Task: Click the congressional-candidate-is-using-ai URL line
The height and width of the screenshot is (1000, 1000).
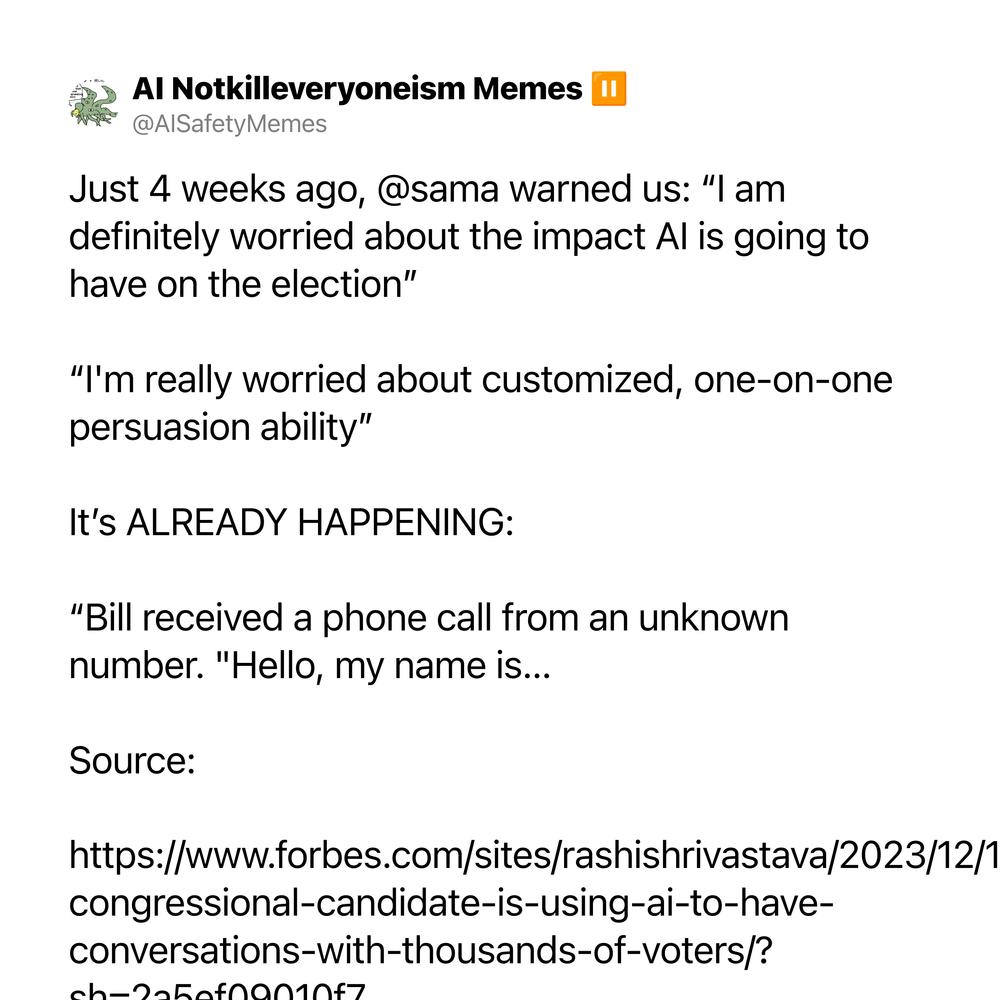Action: pos(451,904)
